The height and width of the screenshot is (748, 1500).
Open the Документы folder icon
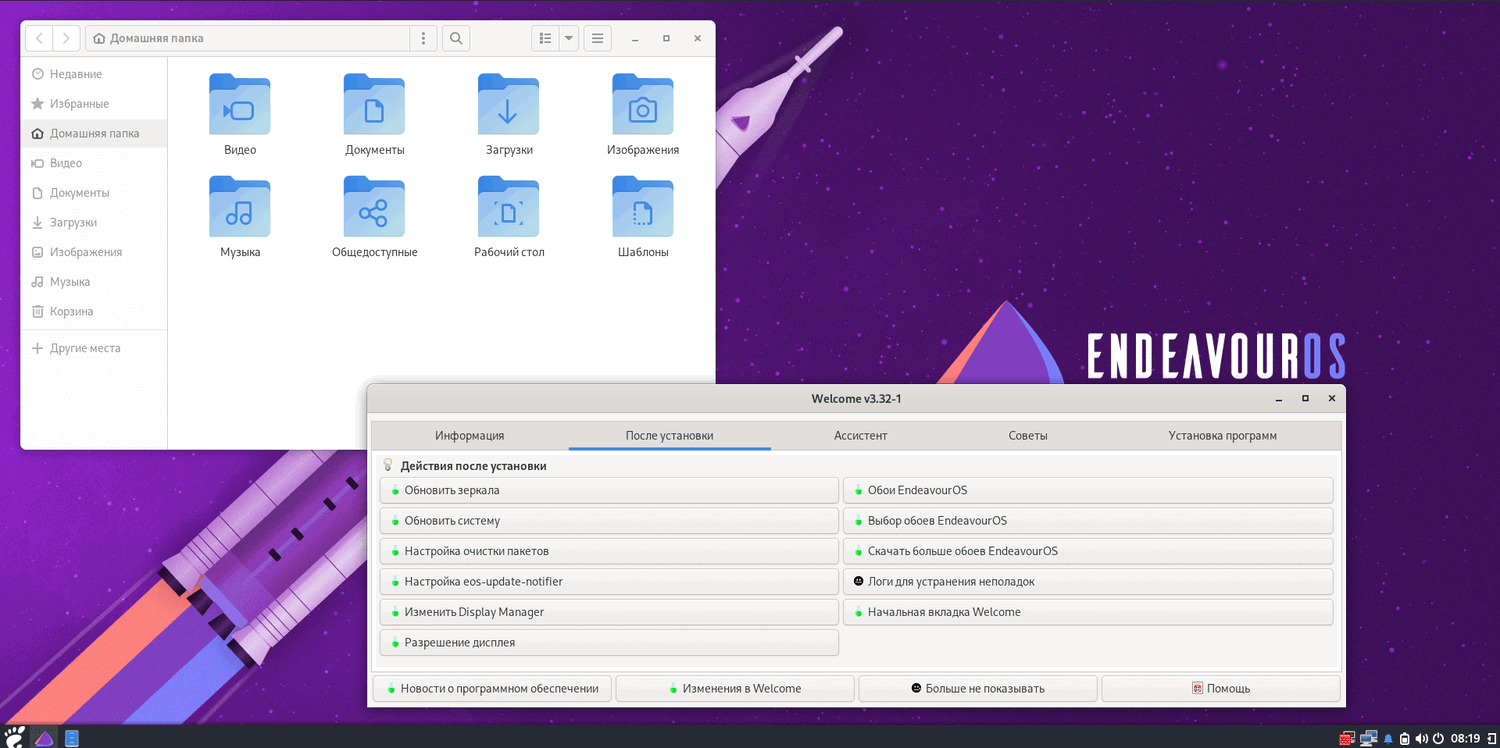click(x=374, y=104)
